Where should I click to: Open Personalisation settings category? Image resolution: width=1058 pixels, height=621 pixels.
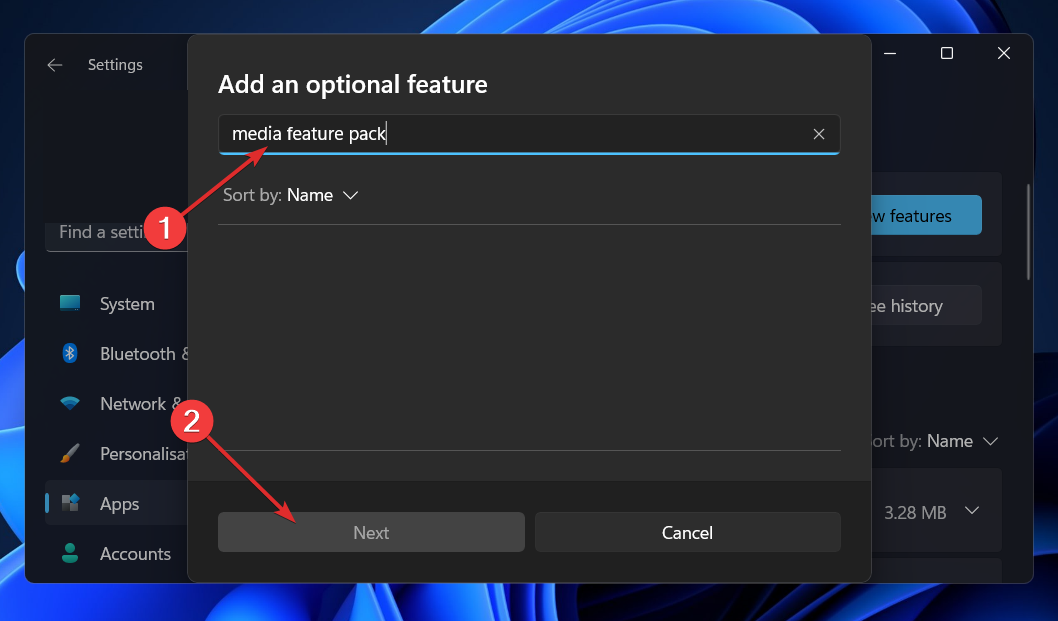coord(116,454)
